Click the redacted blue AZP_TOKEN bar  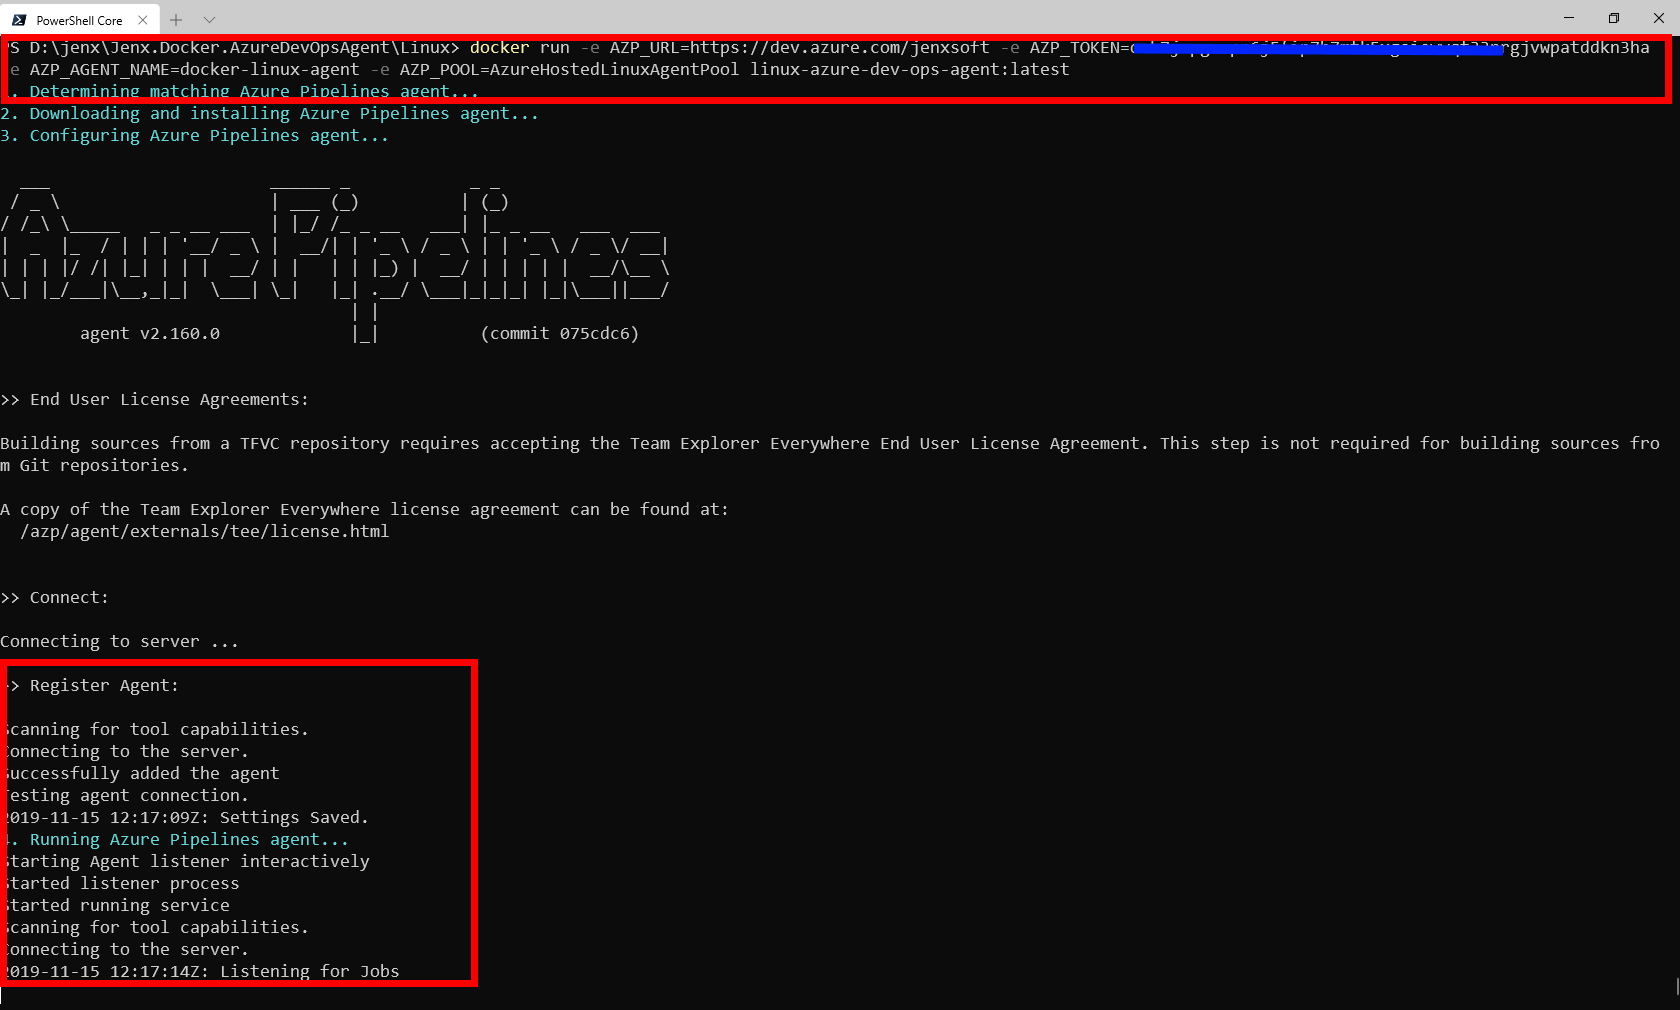click(x=1318, y=49)
